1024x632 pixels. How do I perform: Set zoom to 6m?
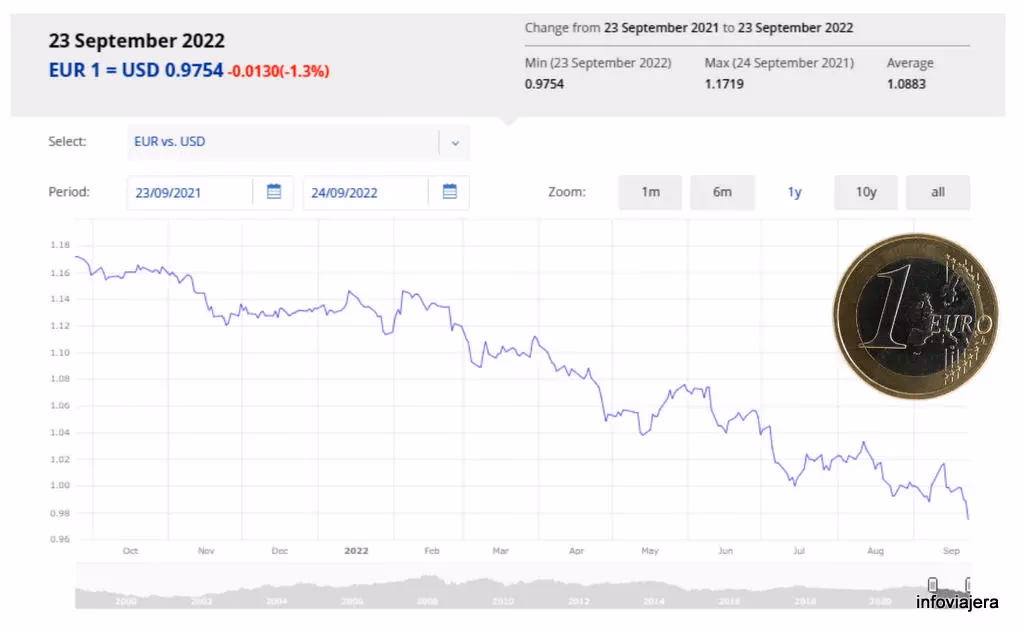(x=722, y=192)
